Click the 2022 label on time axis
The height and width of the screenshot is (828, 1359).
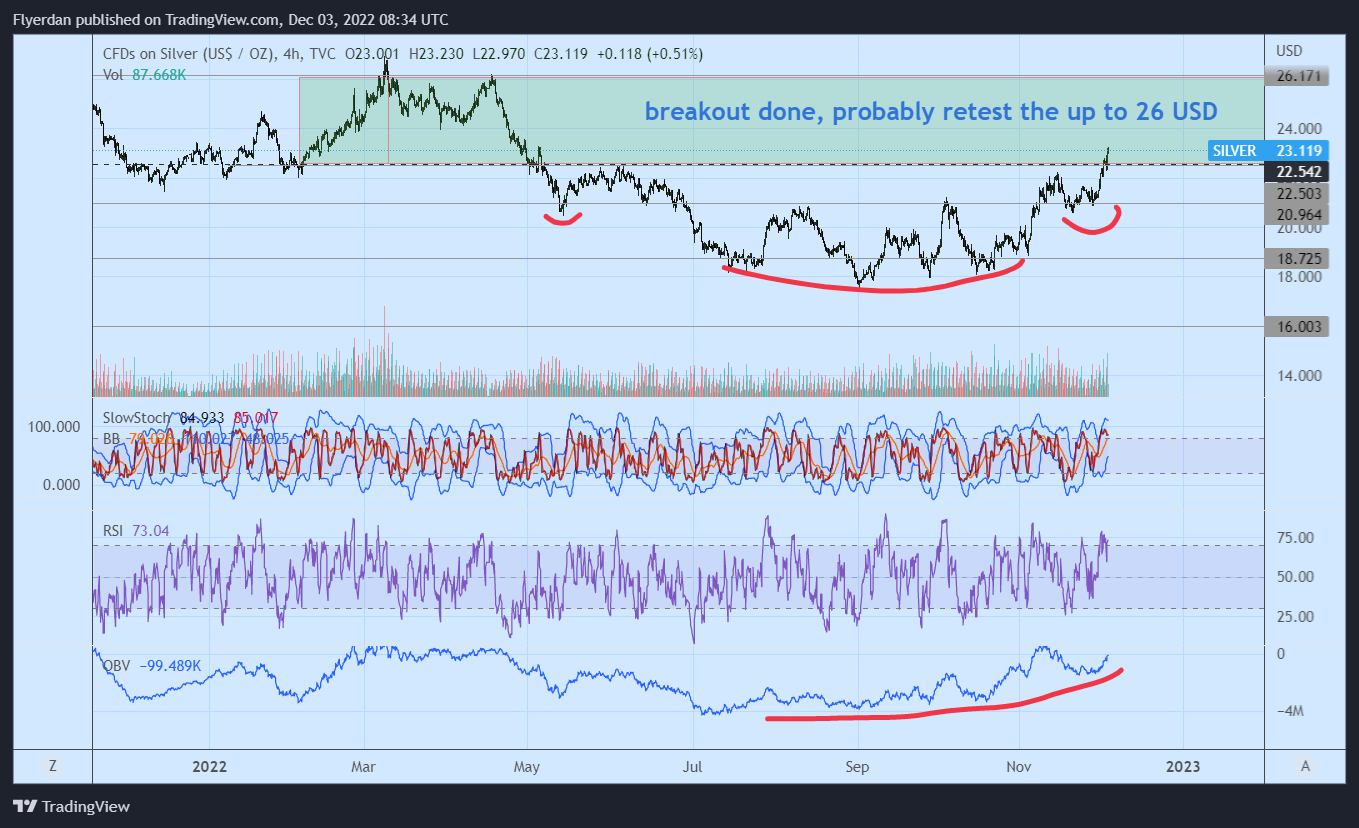[x=210, y=767]
